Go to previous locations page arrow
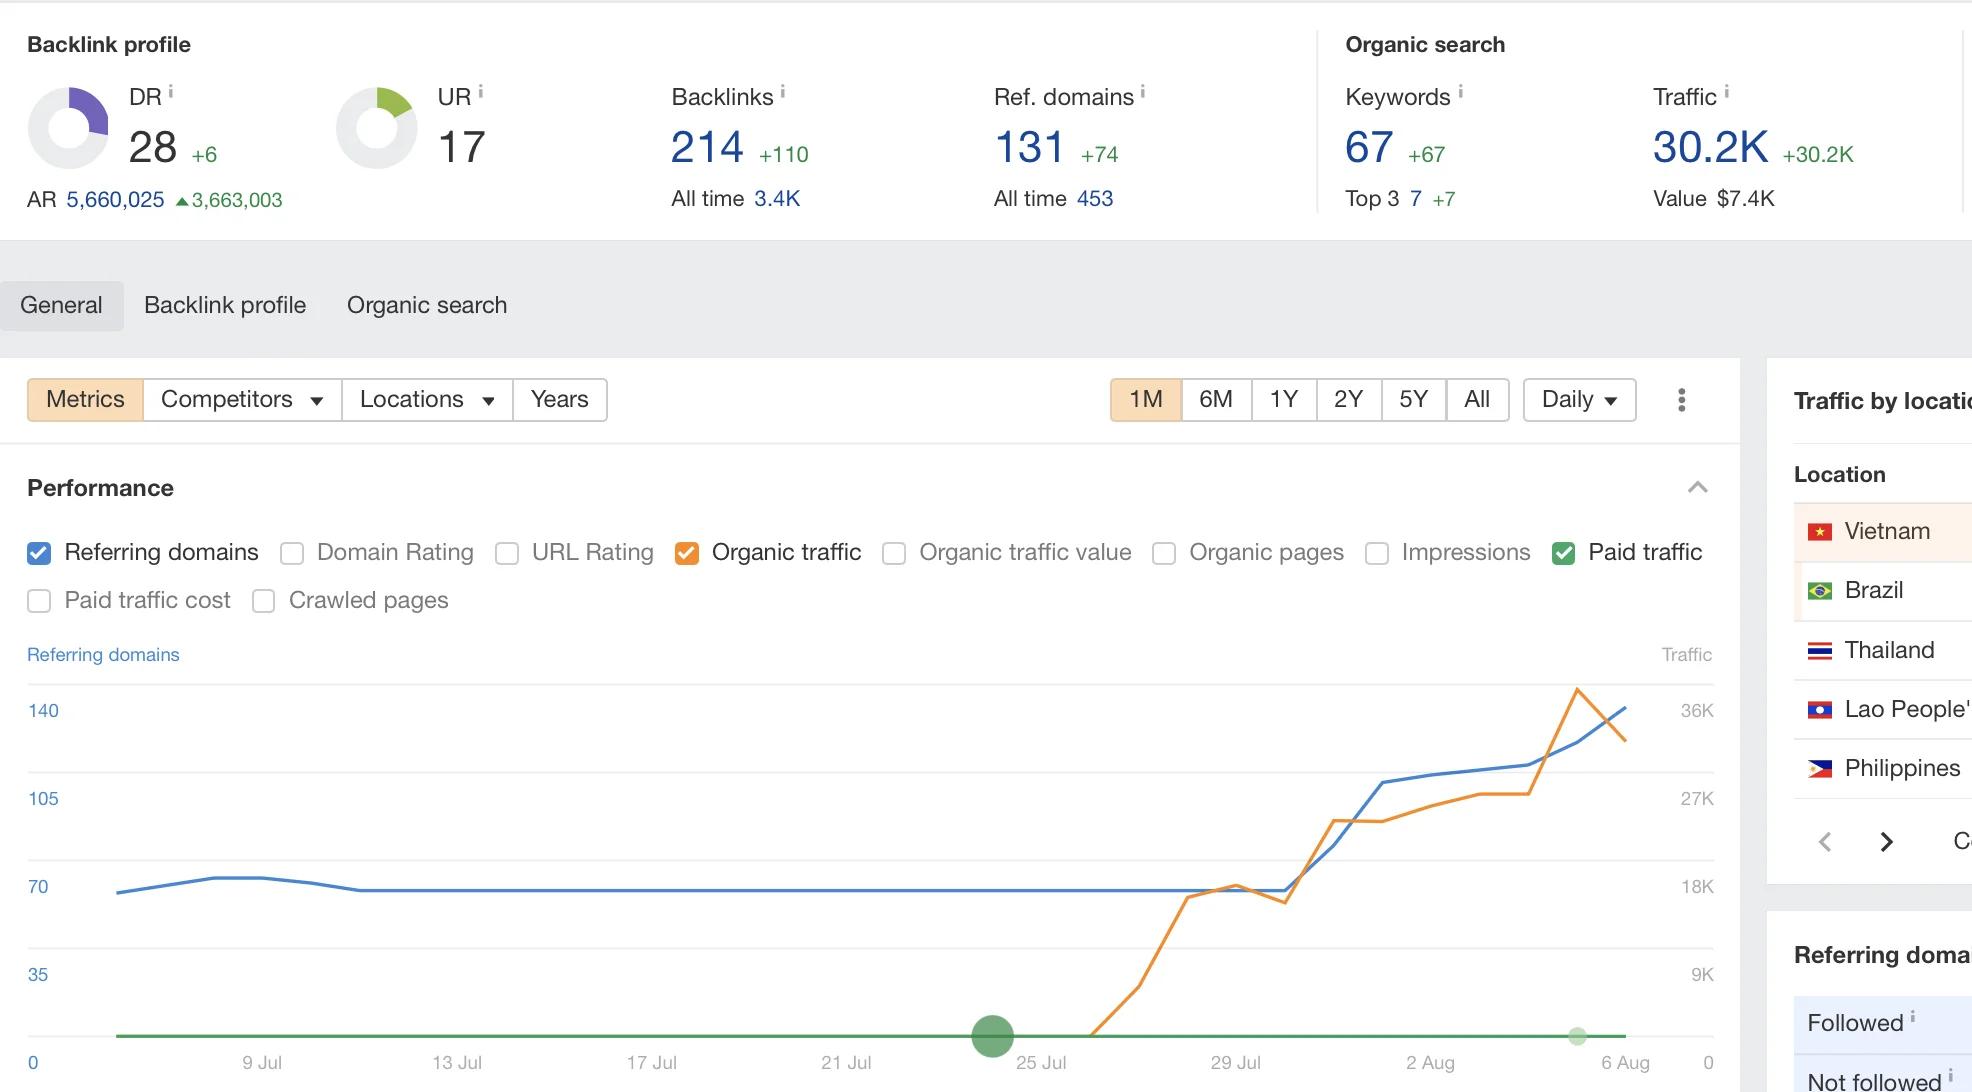The width and height of the screenshot is (1972, 1092). click(x=1825, y=842)
